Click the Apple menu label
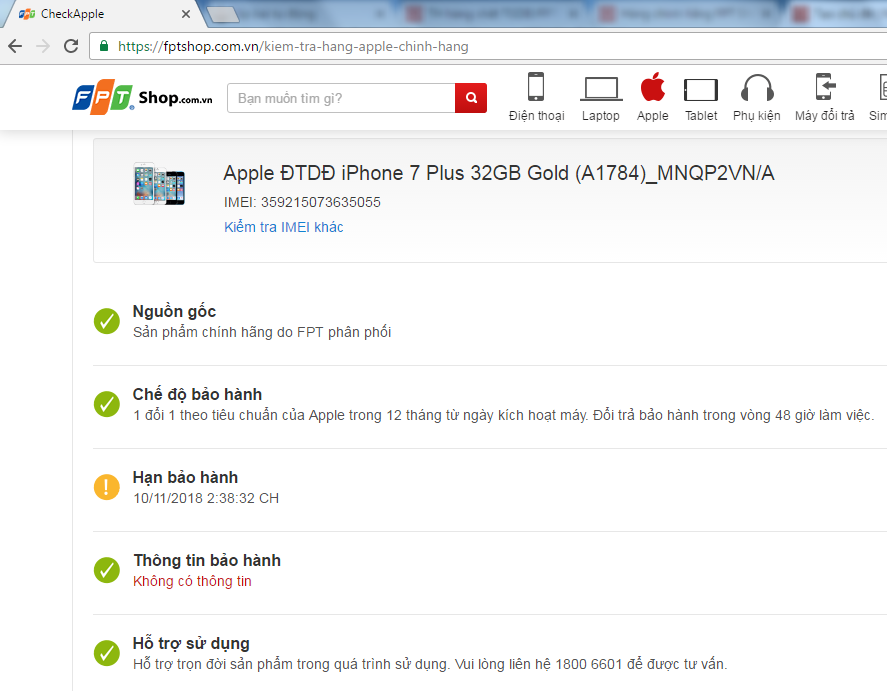Viewport: 887px width, 691px height. [x=653, y=116]
